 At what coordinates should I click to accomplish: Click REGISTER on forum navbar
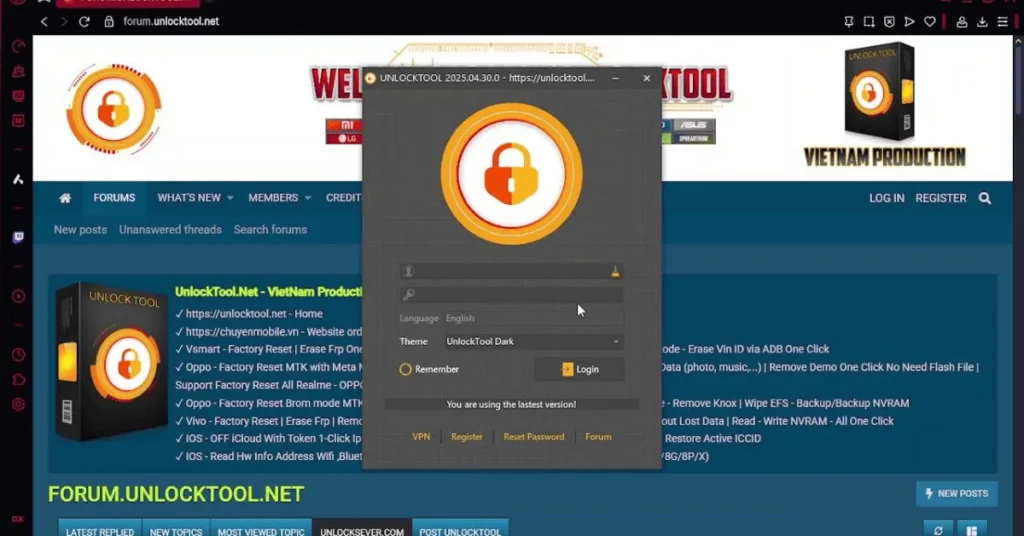[940, 198]
